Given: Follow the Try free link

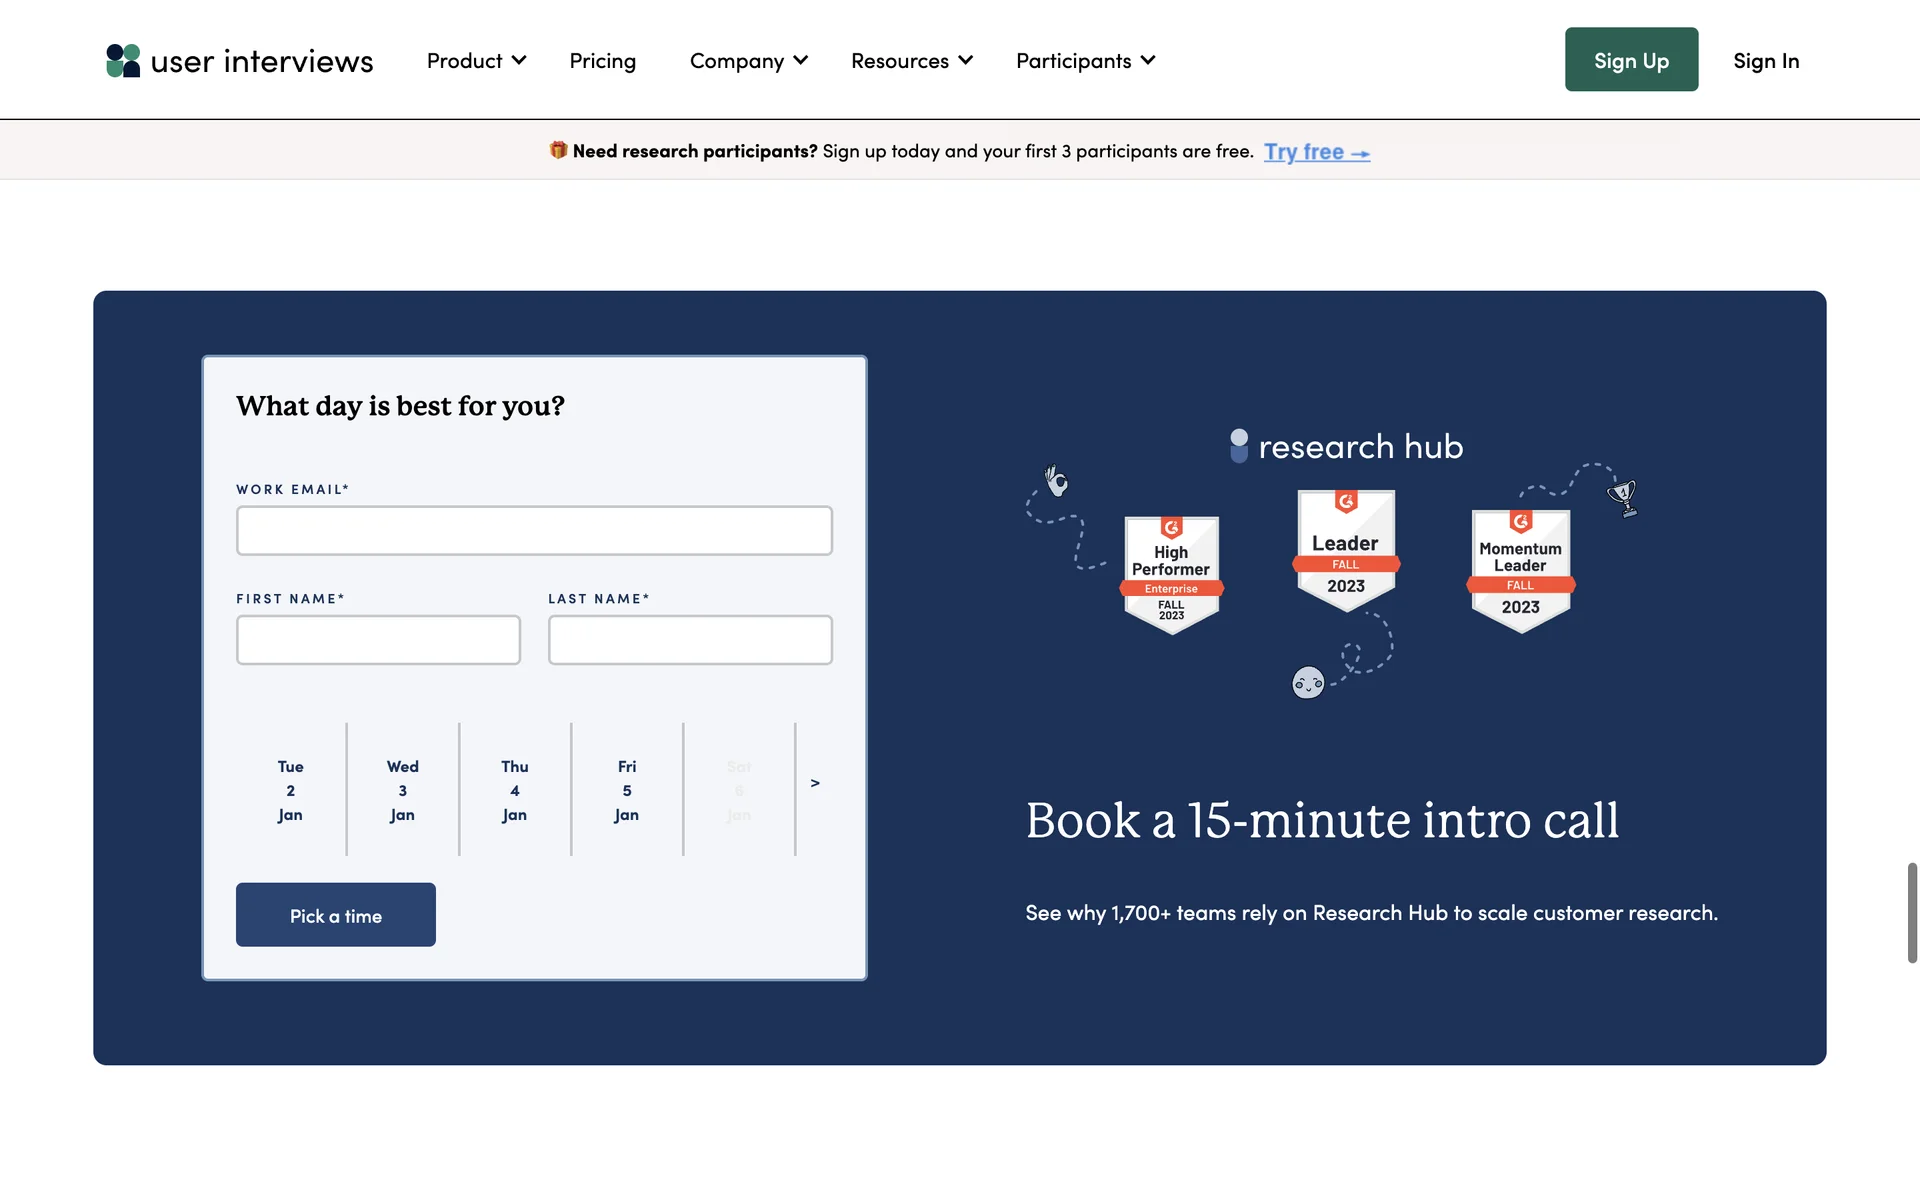Looking at the screenshot, I should tap(1316, 152).
